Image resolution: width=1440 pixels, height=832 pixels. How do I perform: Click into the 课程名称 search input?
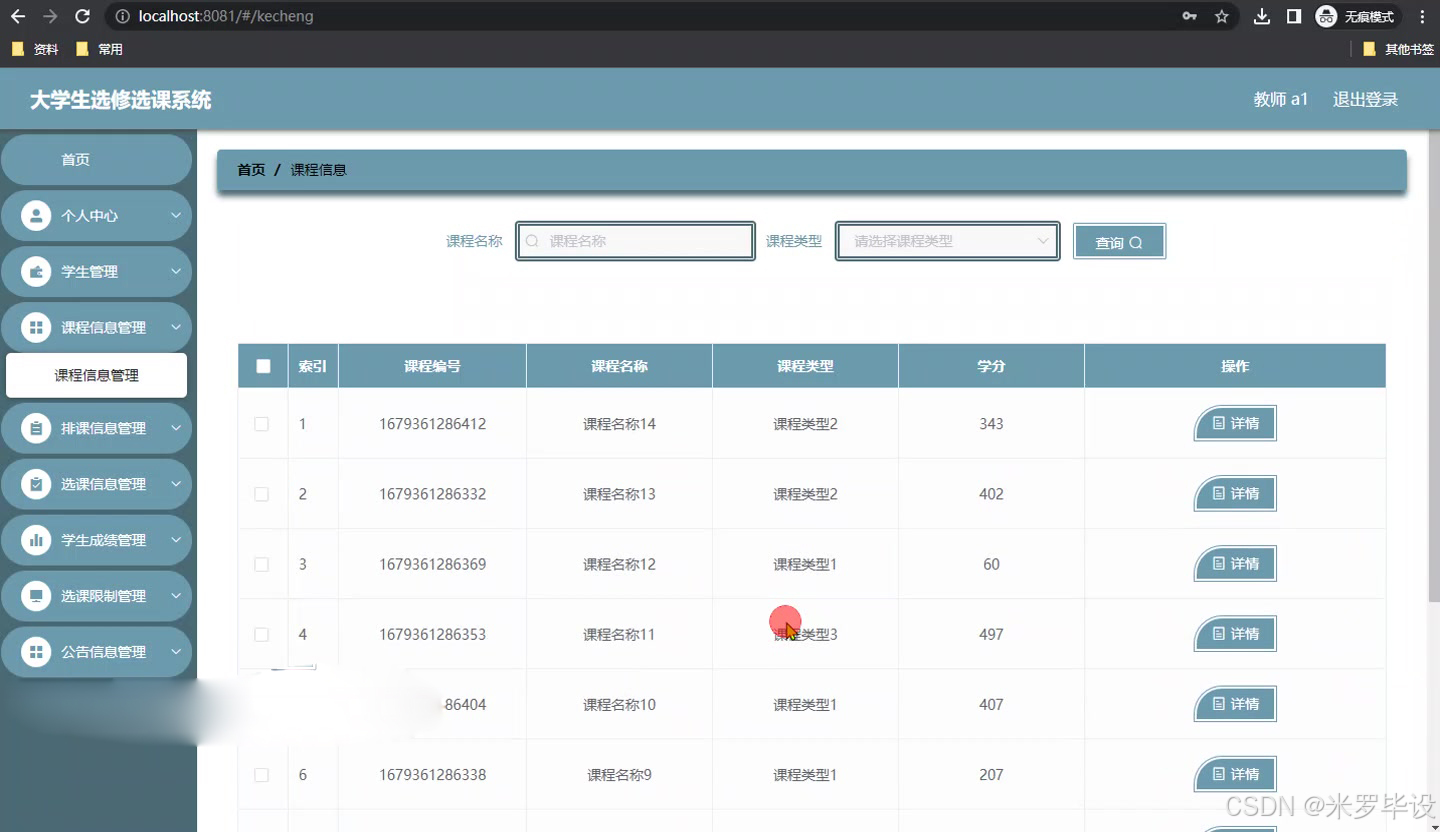[636, 241]
